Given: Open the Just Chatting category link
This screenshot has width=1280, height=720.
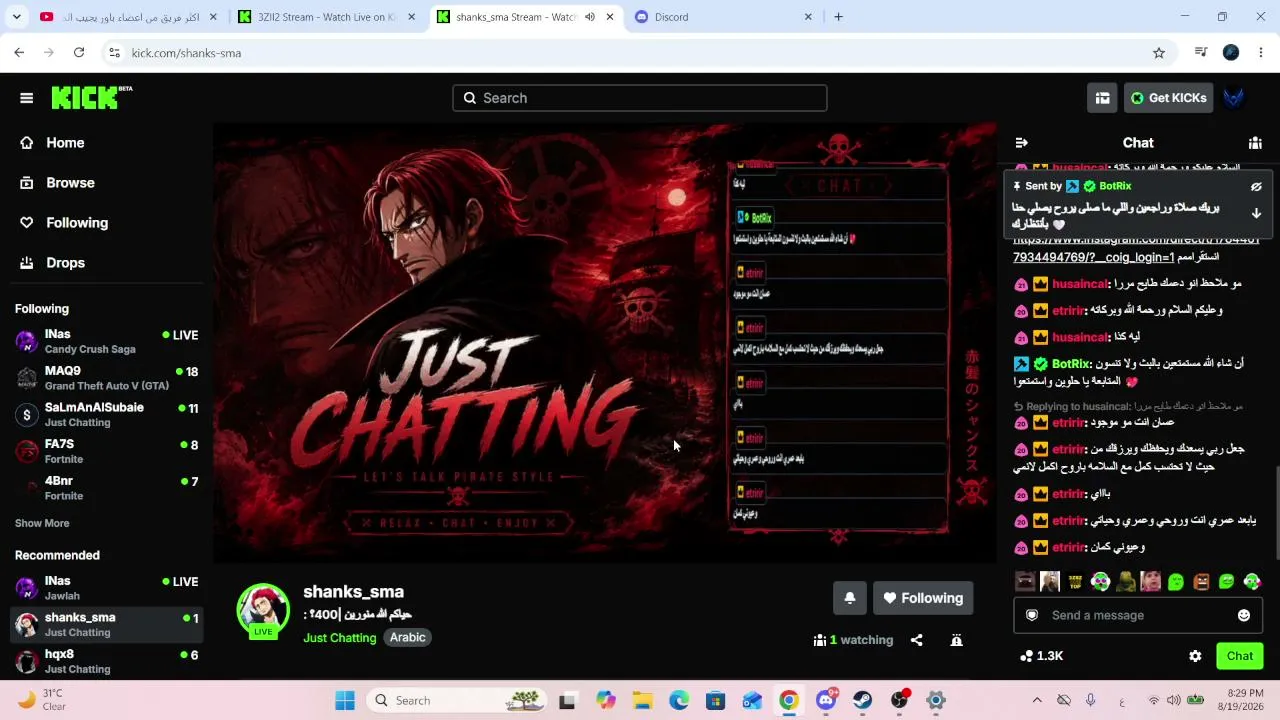Looking at the screenshot, I should (x=340, y=638).
